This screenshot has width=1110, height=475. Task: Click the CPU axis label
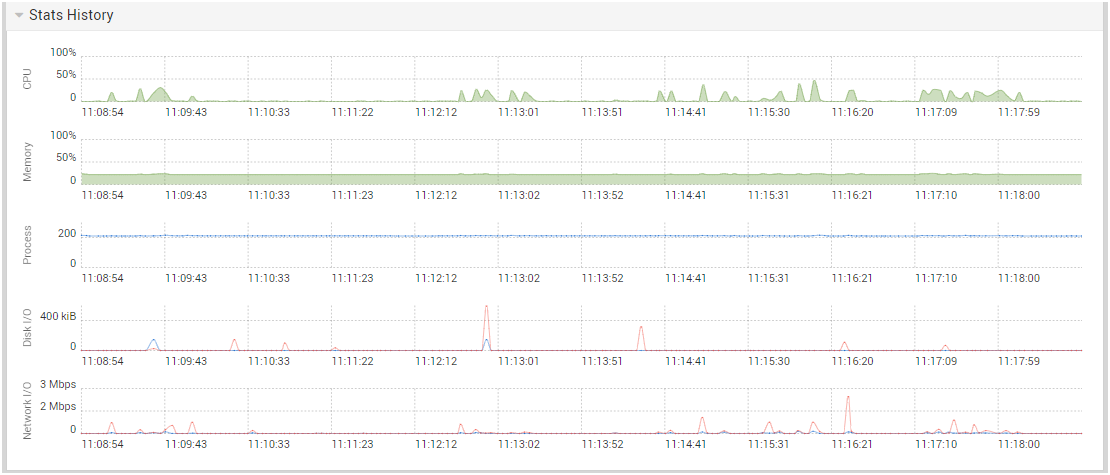[x=28, y=80]
